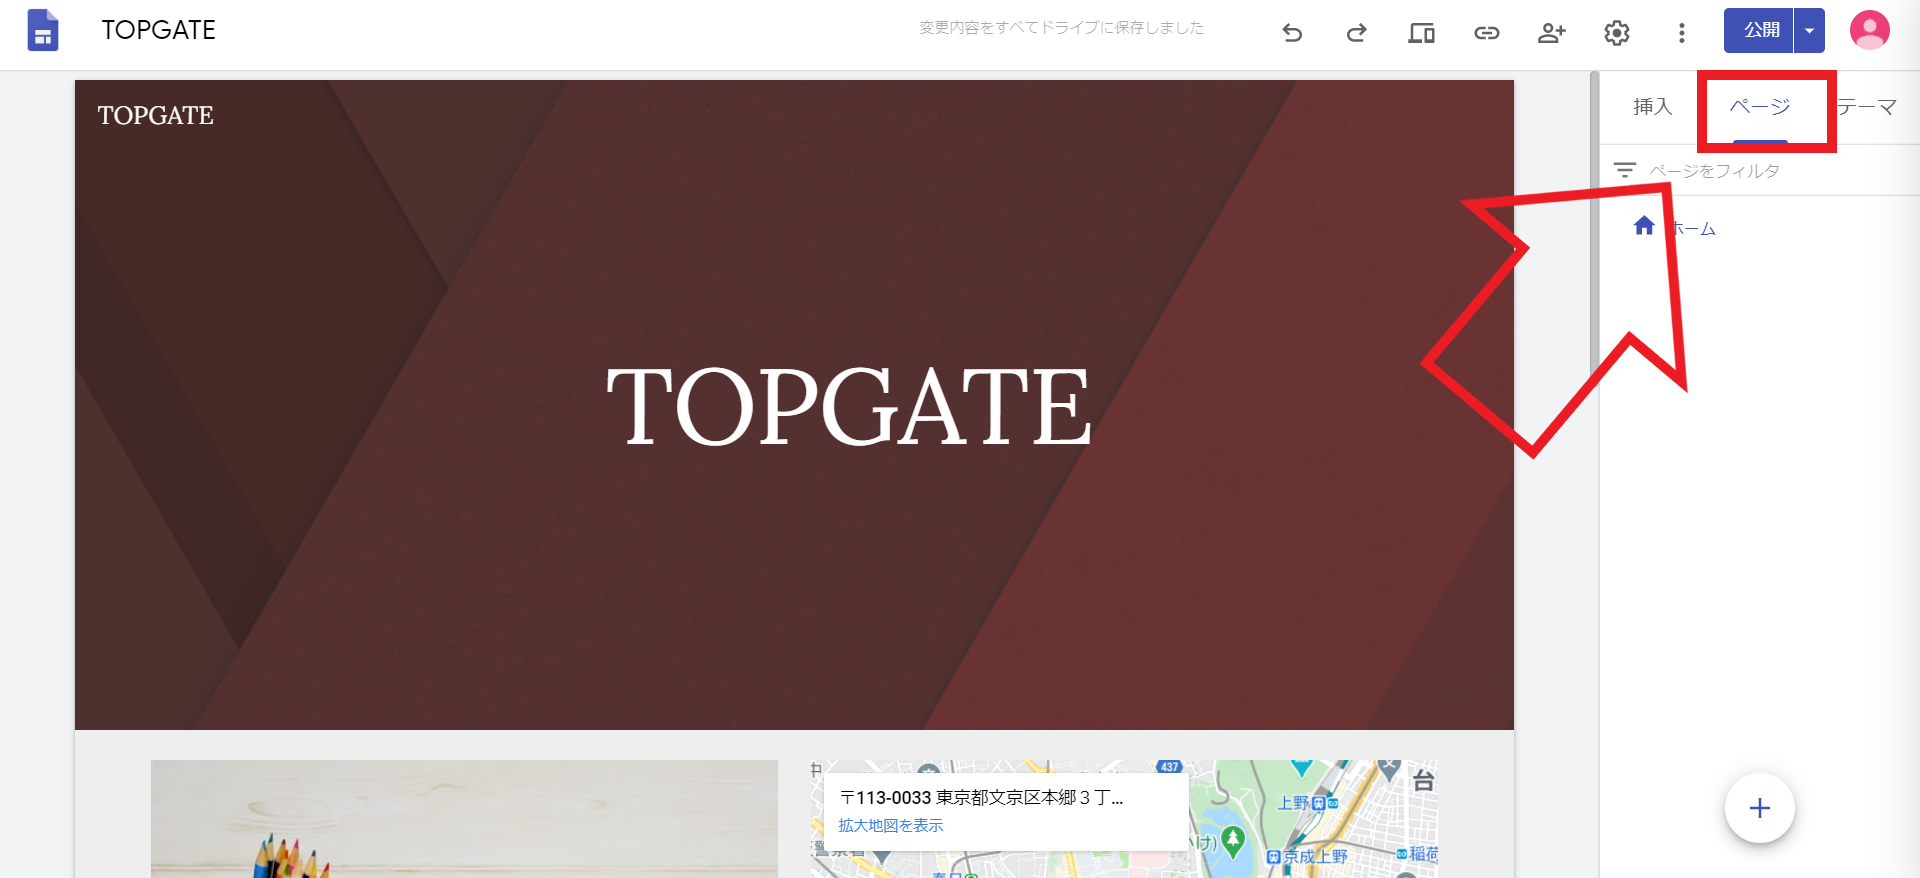The image size is (1920, 878).
Task: Open the 拡大地図を表示 link
Action: tap(890, 825)
